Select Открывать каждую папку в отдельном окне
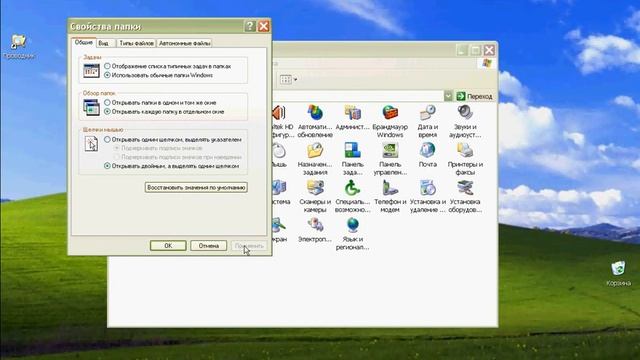This screenshot has width=640, height=360. click(164, 111)
